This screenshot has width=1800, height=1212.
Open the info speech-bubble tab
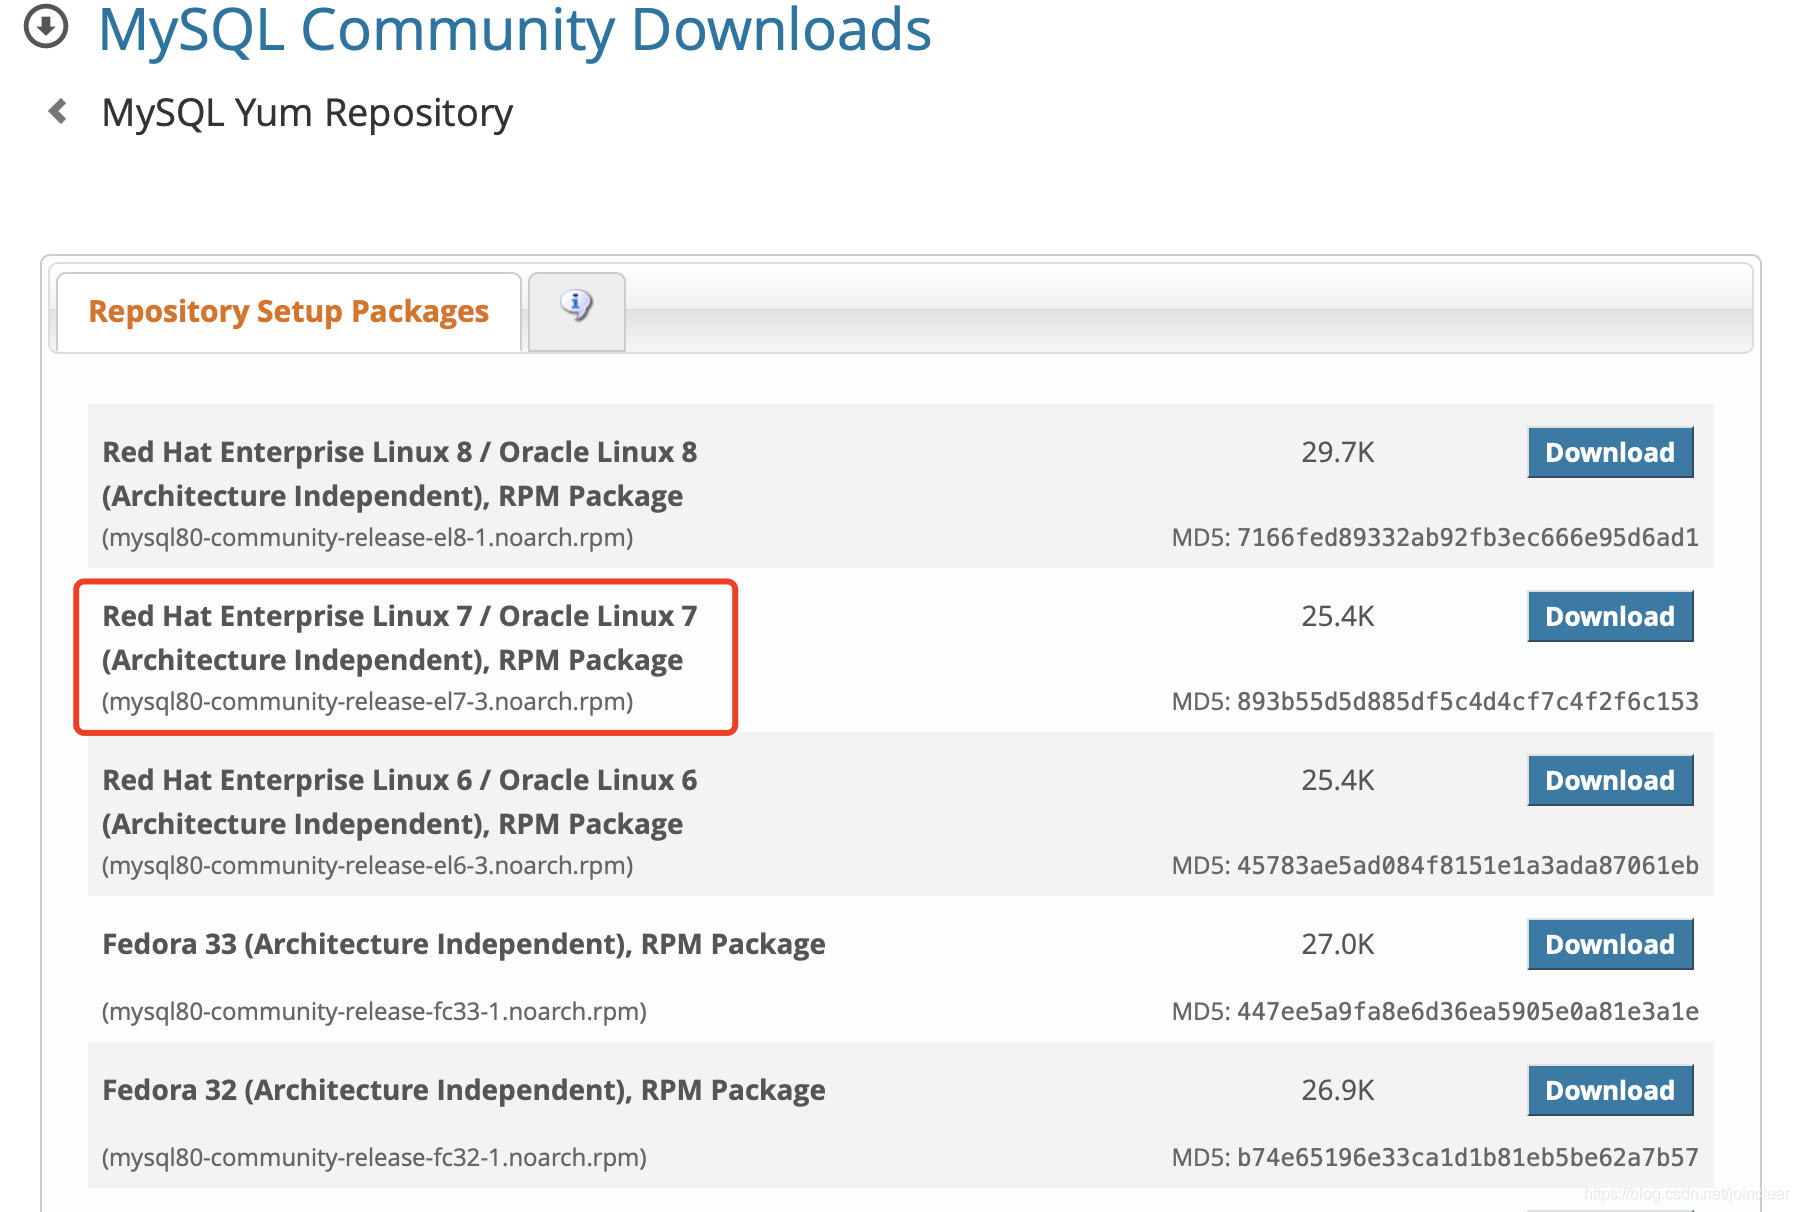pos(576,311)
